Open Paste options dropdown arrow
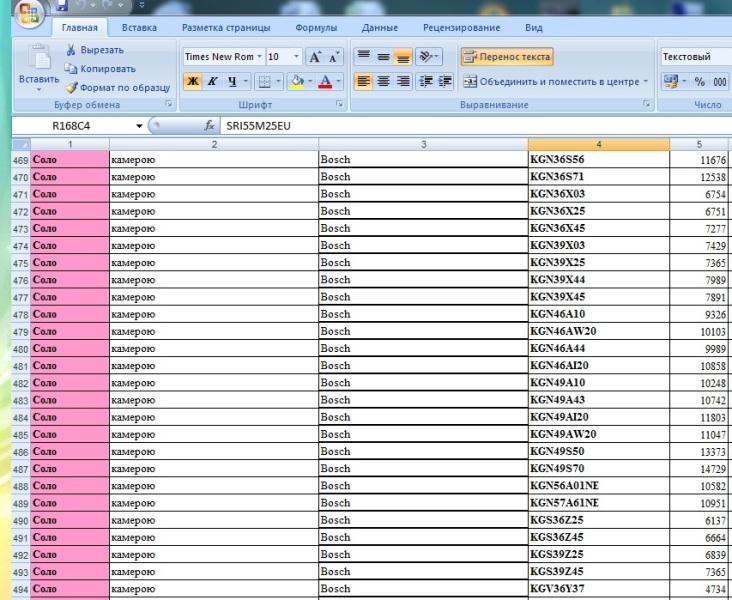The height and width of the screenshot is (600, 732). (39, 89)
